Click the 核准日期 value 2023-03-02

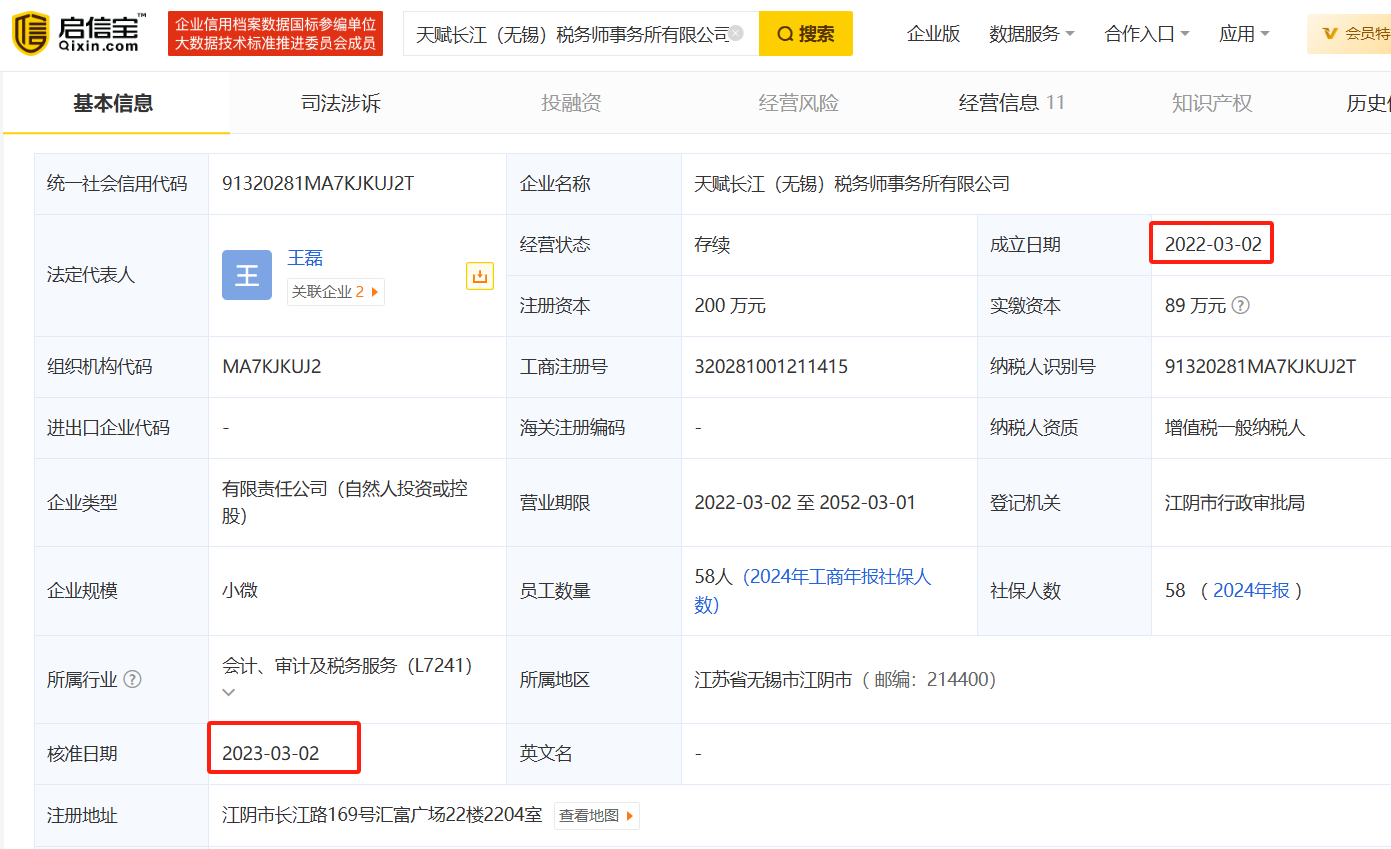[x=271, y=754]
